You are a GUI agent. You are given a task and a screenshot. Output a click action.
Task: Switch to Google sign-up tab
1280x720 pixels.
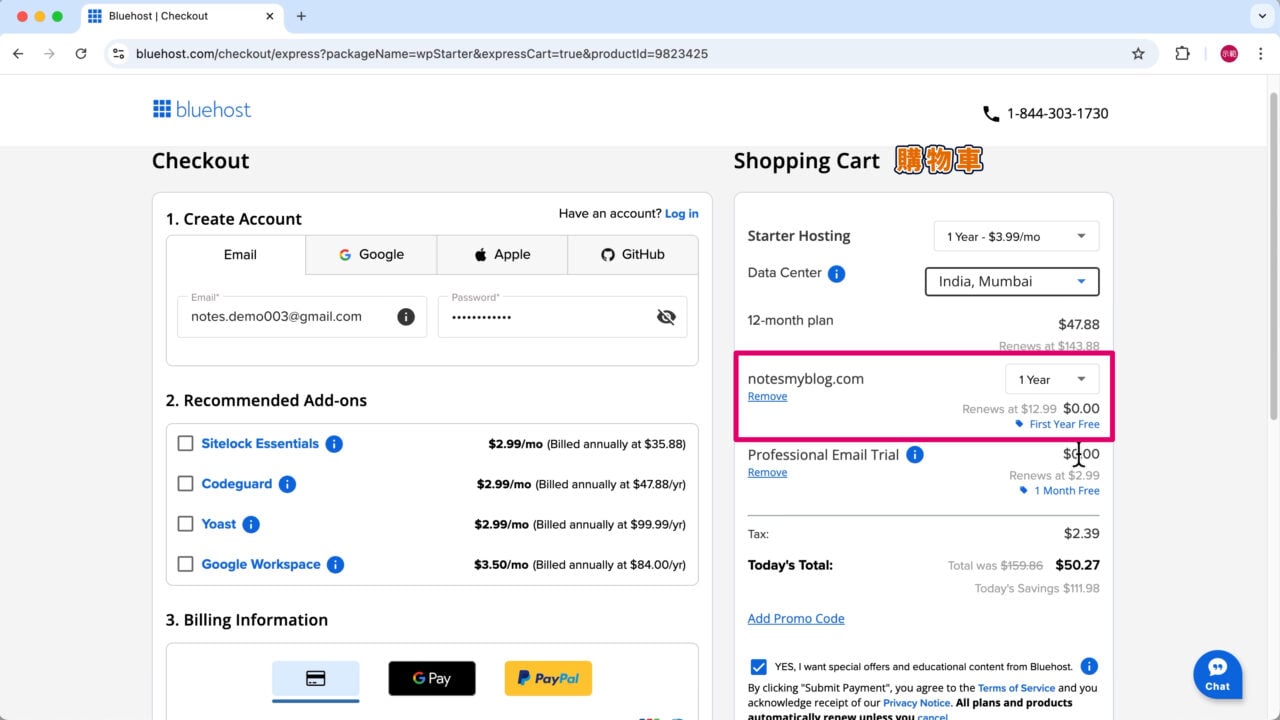pyautogui.click(x=371, y=255)
